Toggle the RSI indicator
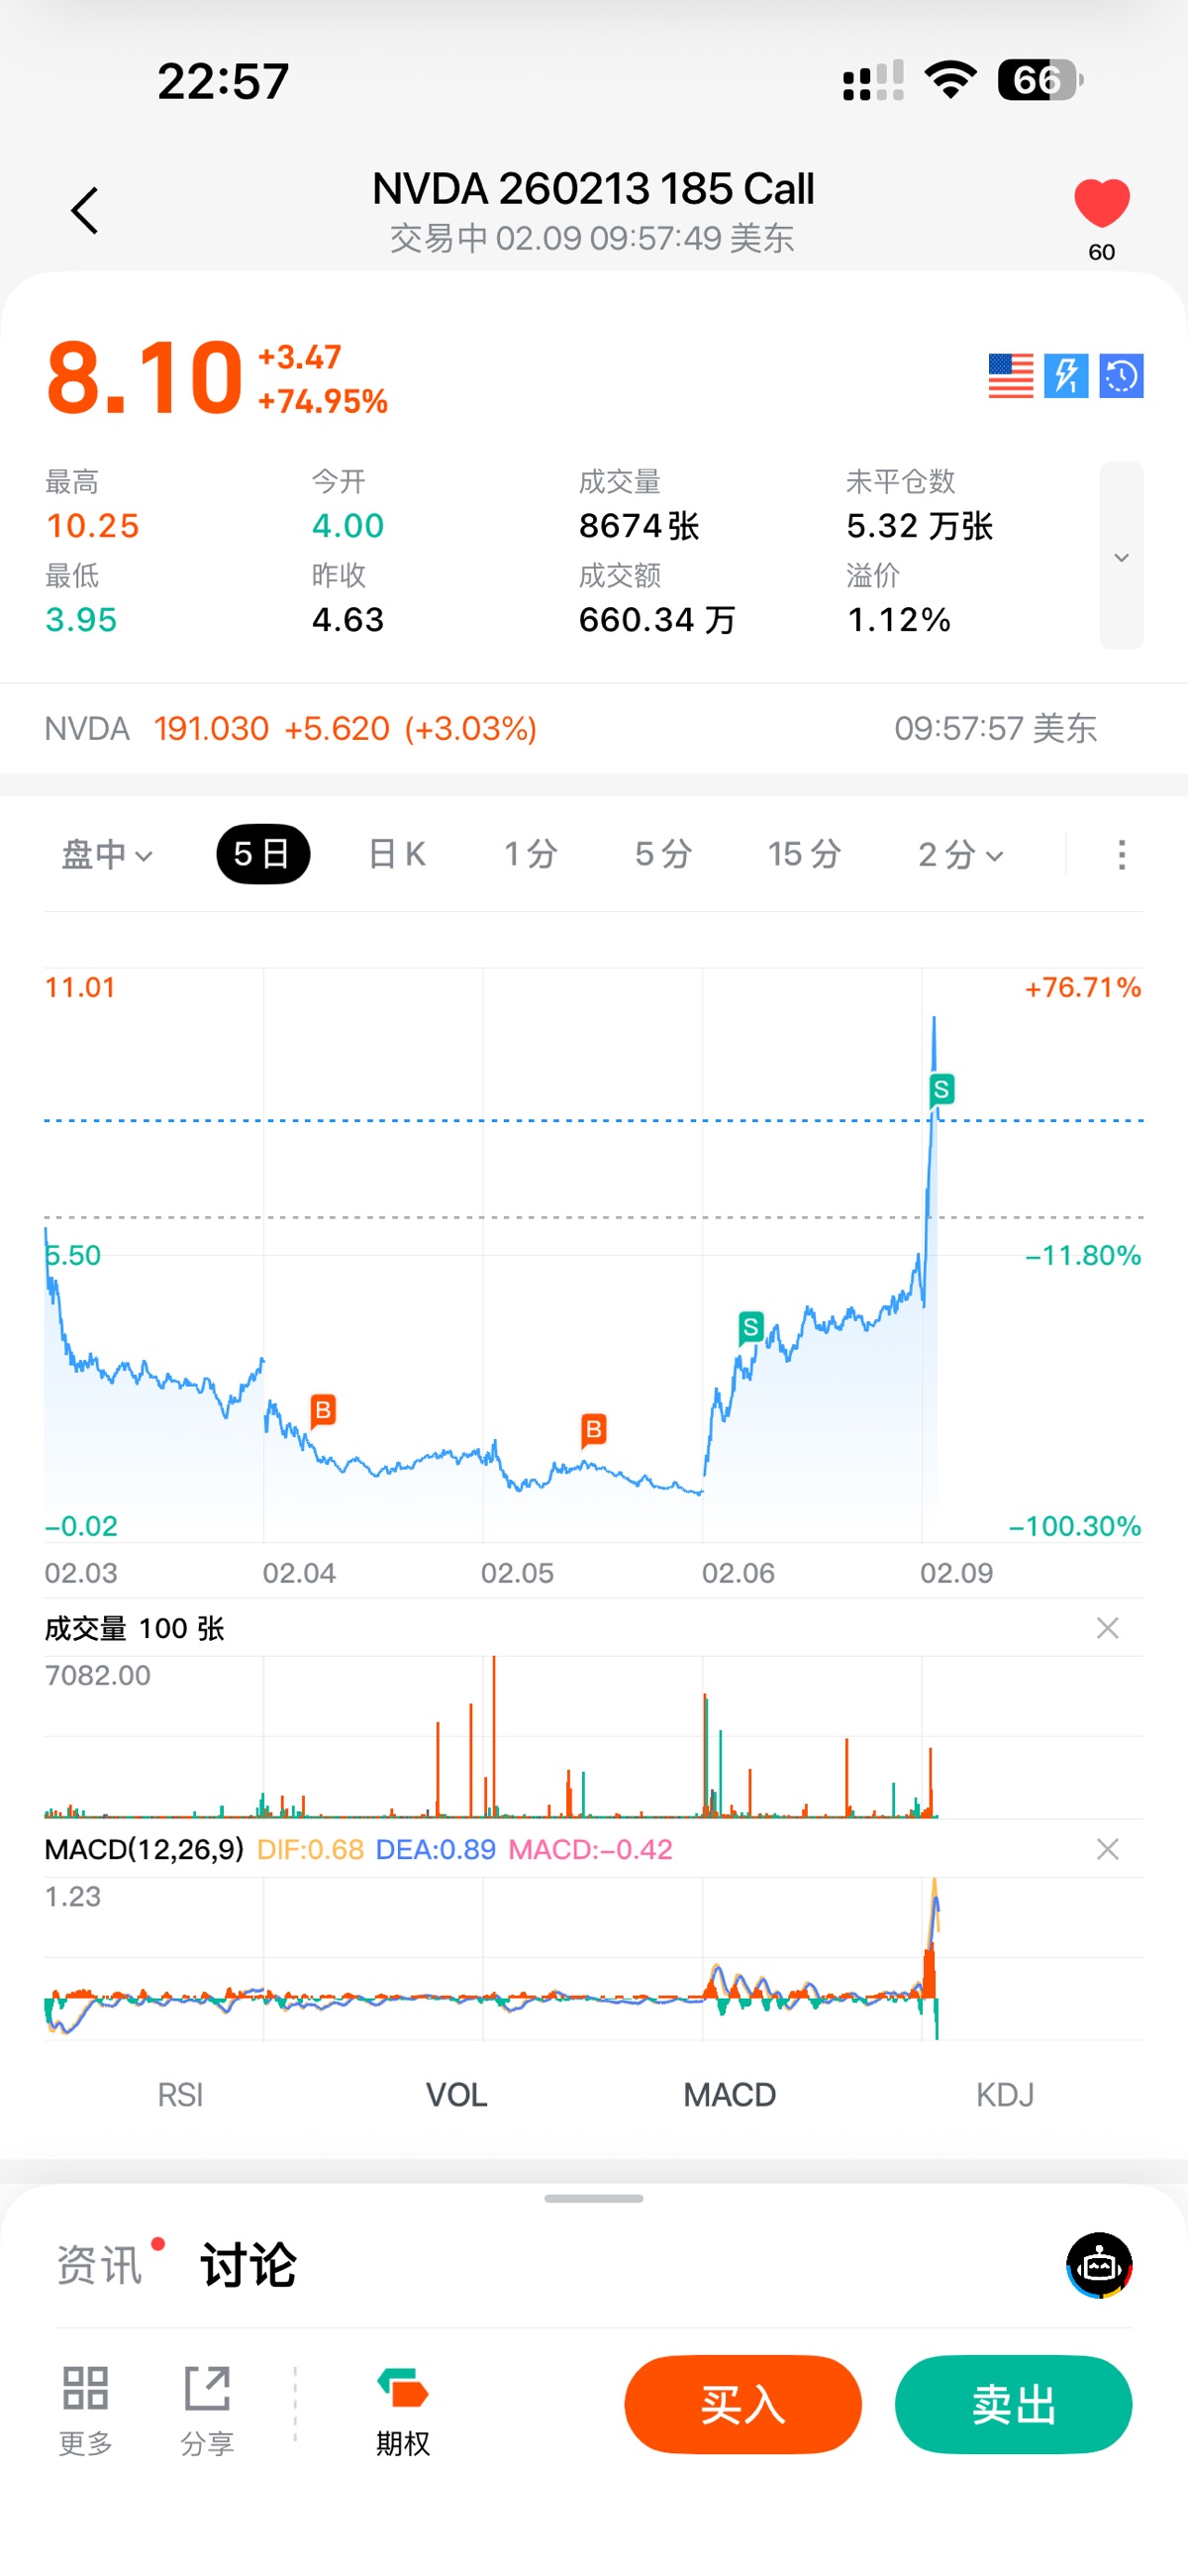 click(x=180, y=2094)
